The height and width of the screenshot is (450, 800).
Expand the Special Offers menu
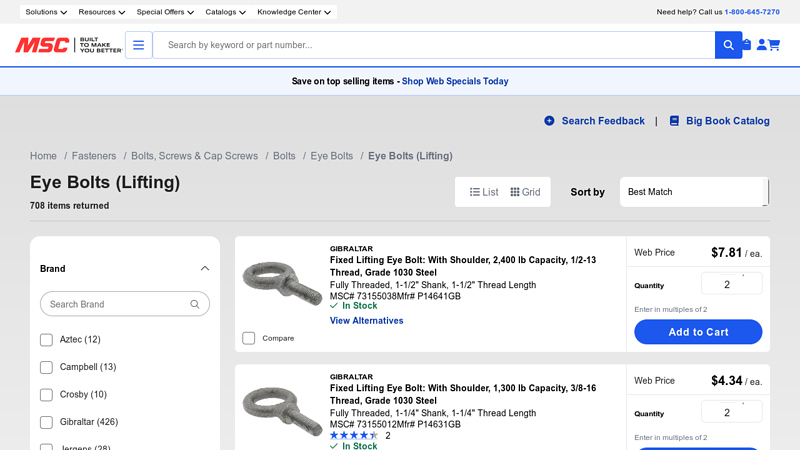[165, 12]
